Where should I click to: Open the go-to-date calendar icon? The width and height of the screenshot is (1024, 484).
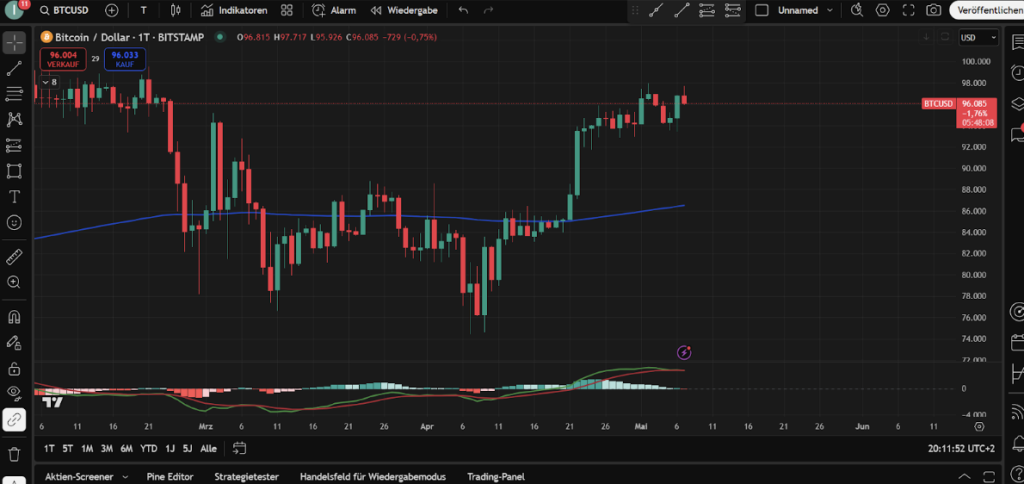pyautogui.click(x=240, y=449)
